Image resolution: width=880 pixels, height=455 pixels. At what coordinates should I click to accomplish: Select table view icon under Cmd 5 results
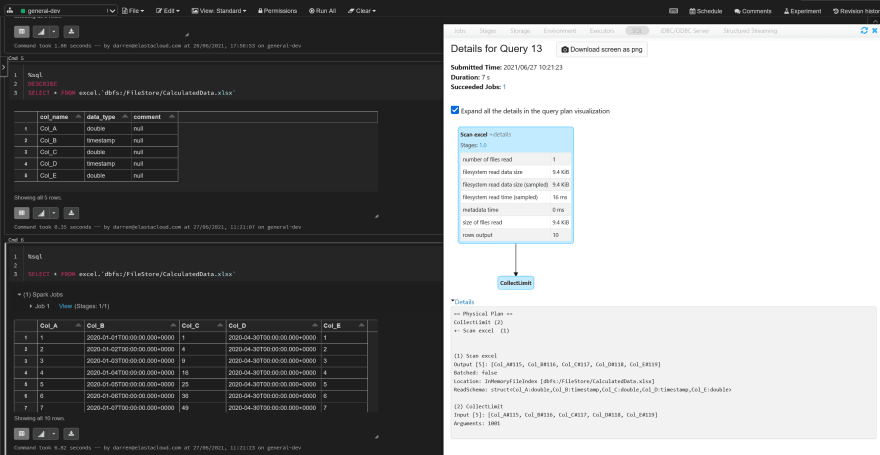pyautogui.click(x=21, y=213)
